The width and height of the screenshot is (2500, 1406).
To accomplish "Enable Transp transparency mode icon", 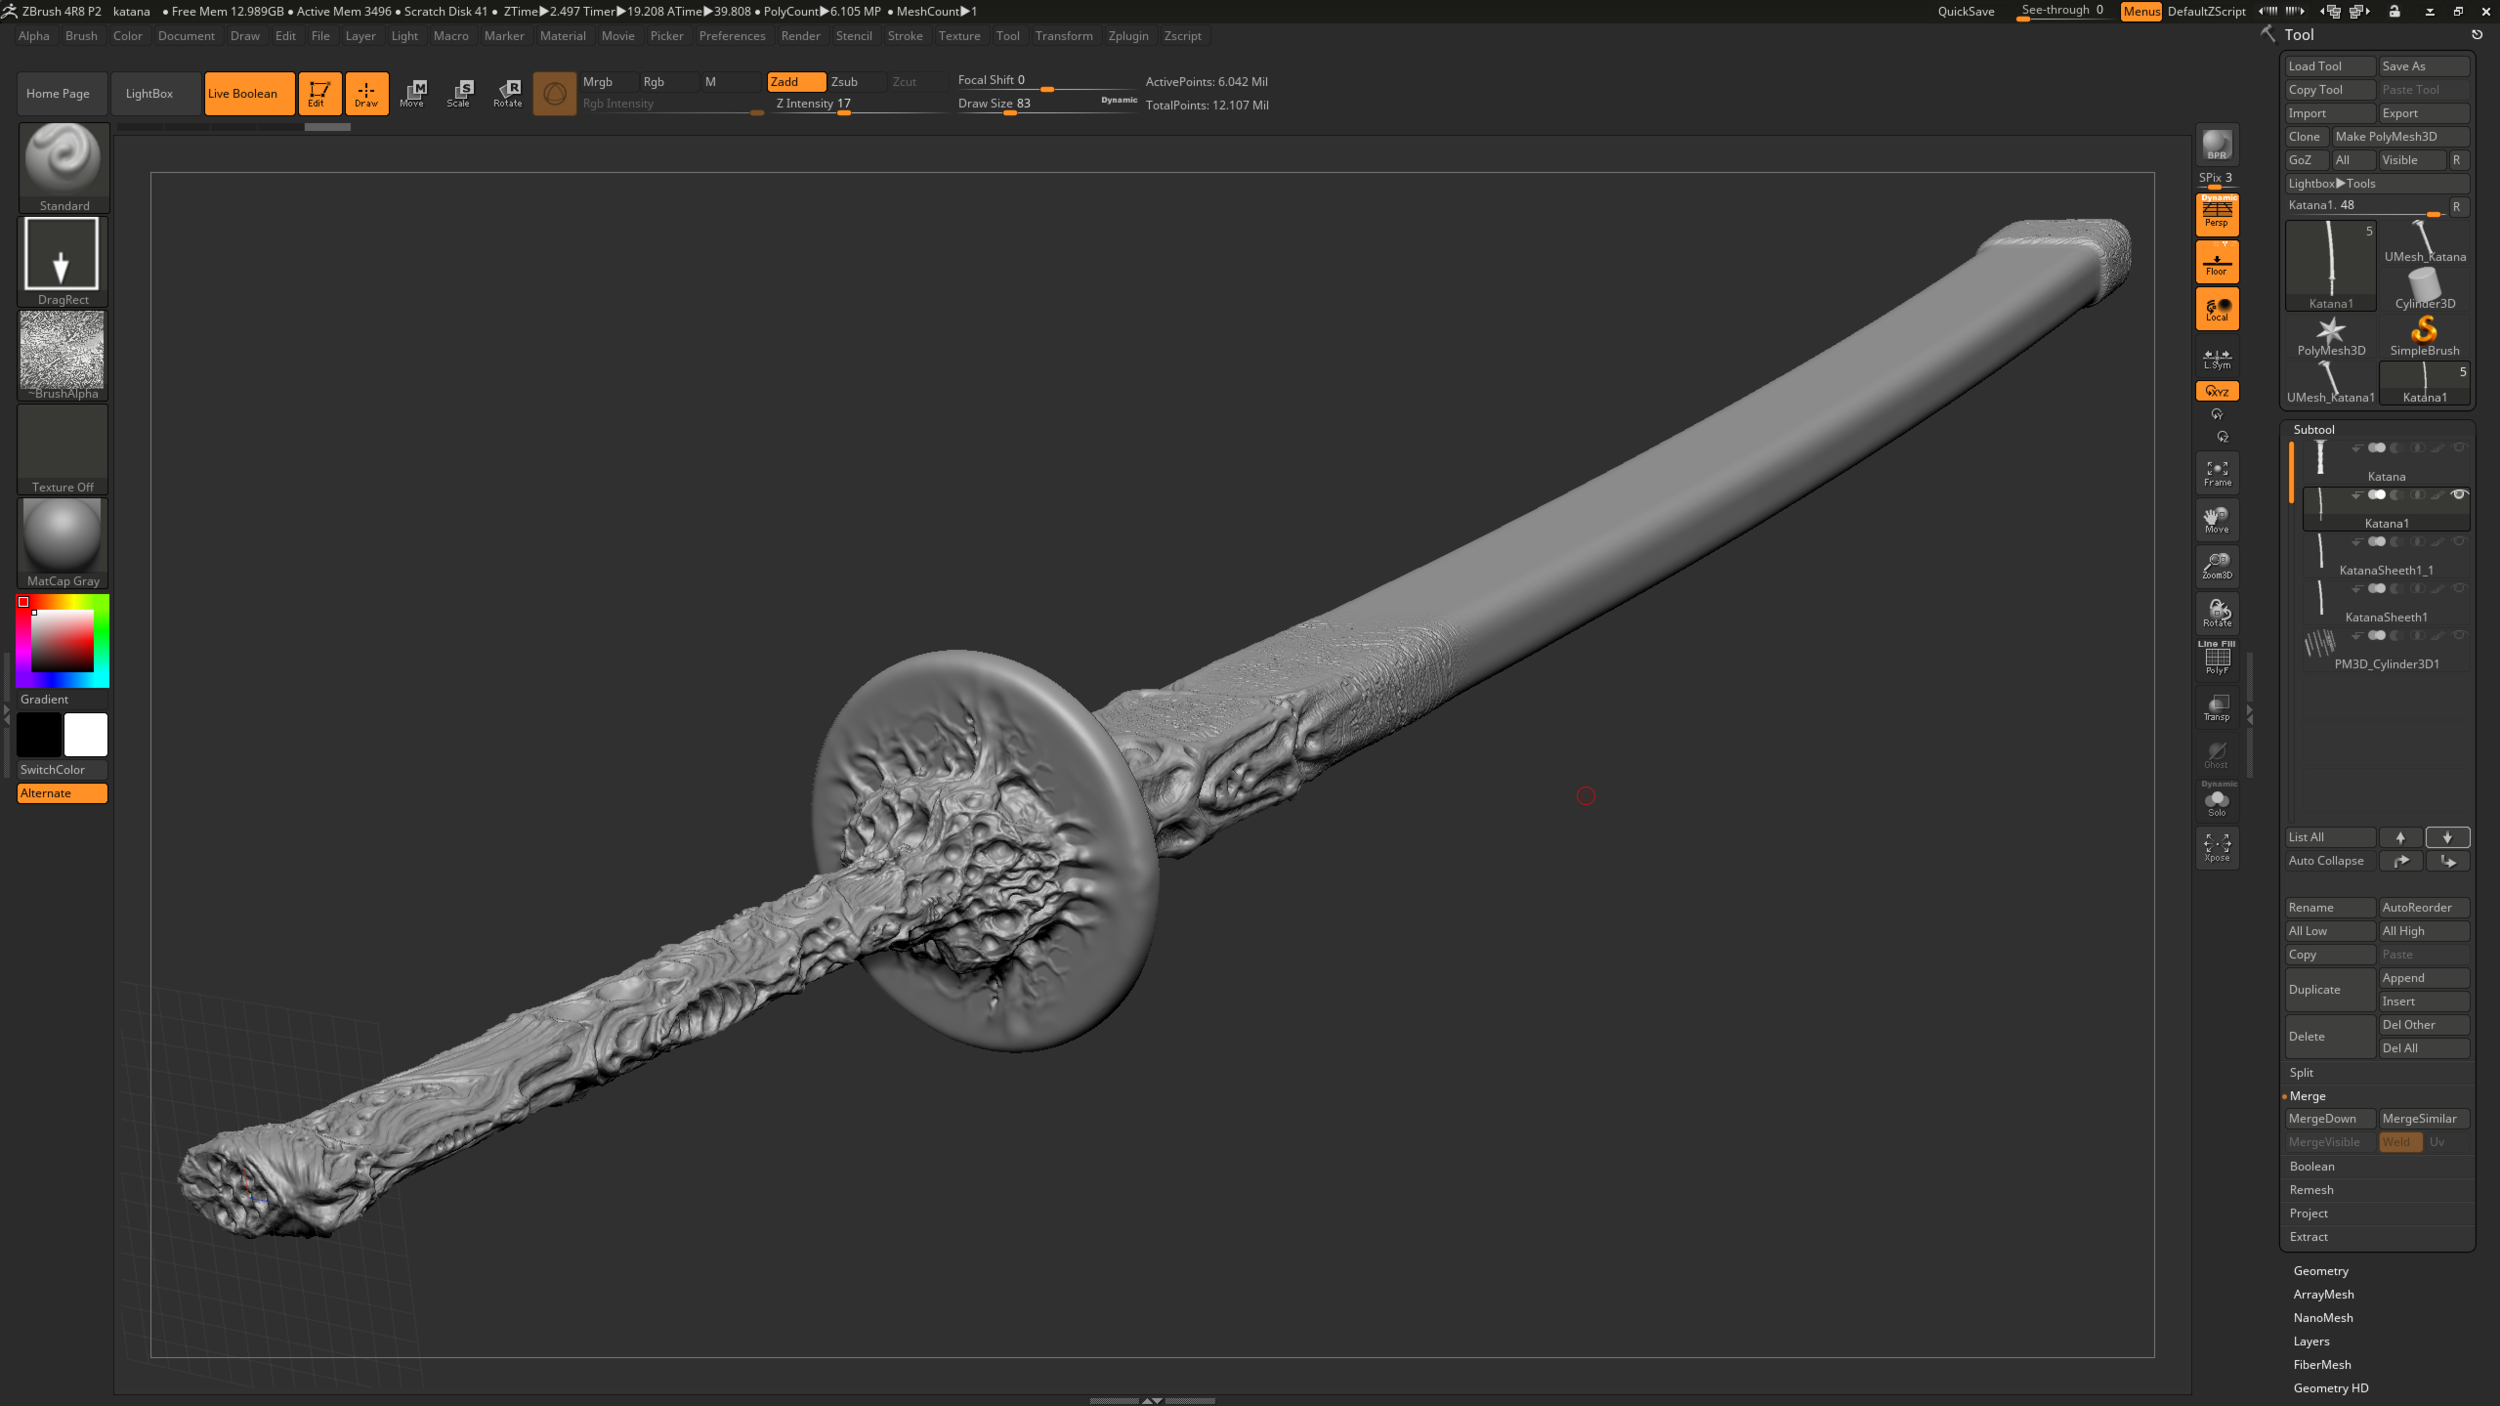I will (2216, 707).
